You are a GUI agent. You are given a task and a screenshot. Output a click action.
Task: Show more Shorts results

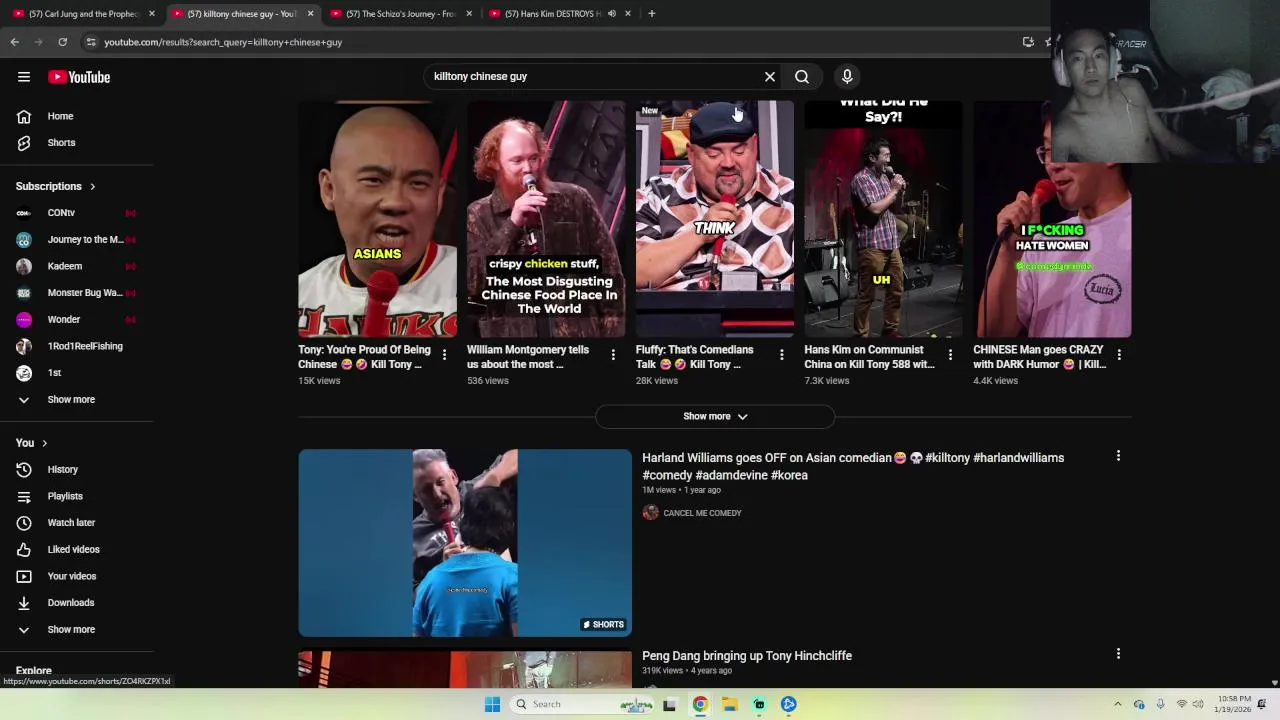(715, 416)
